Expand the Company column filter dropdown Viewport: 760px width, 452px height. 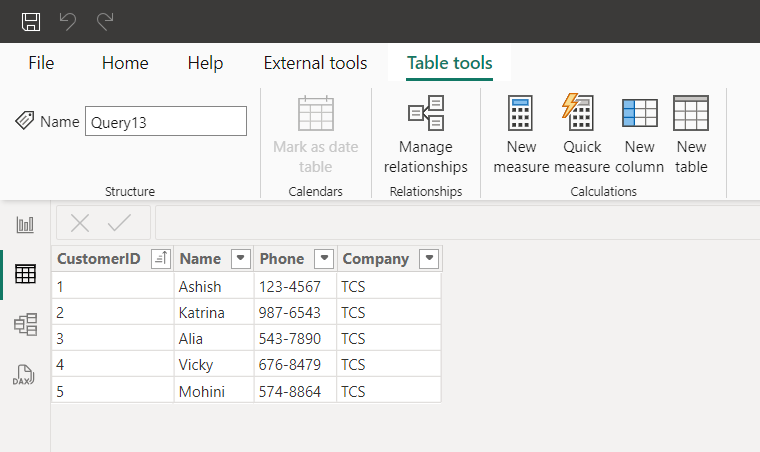(428, 259)
